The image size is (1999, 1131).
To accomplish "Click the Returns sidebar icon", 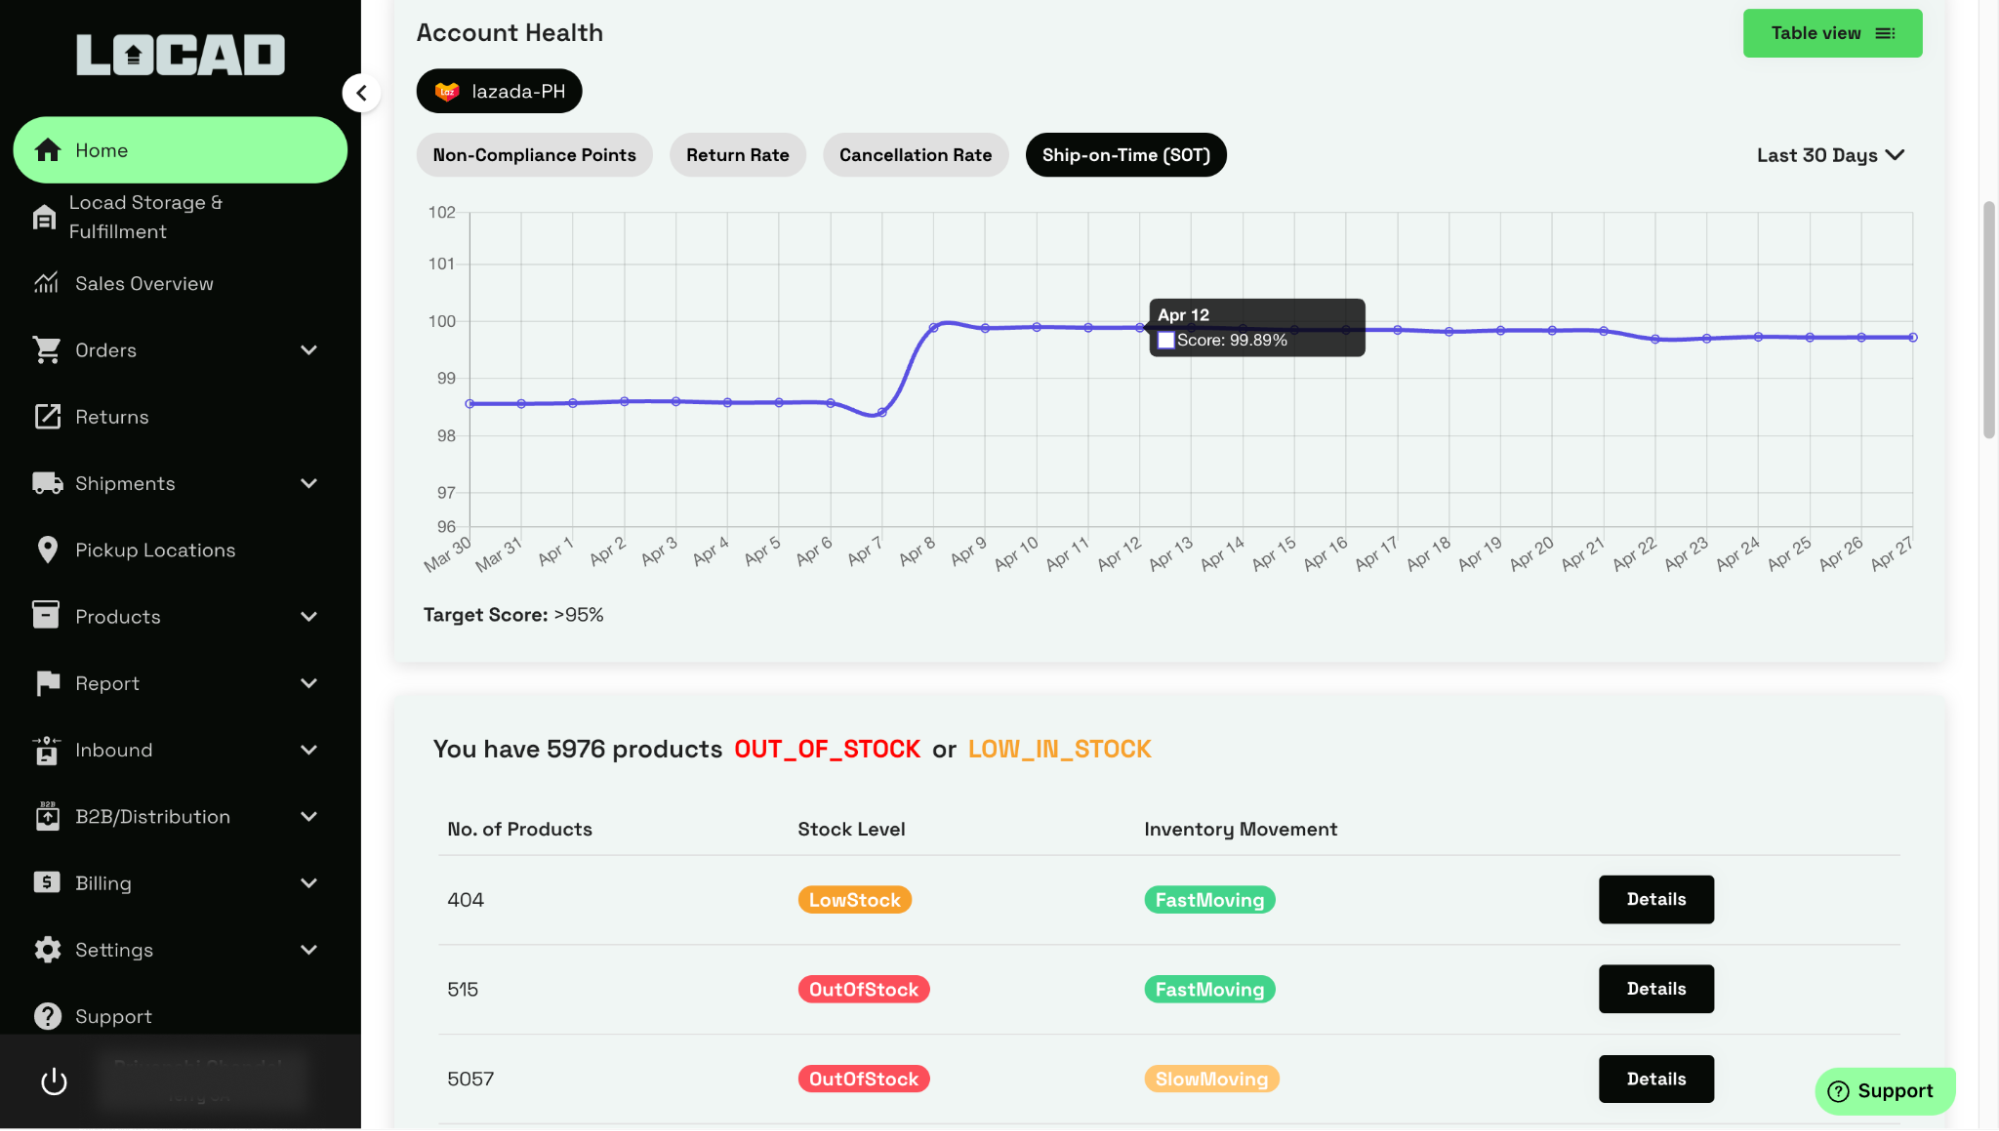I will click(47, 417).
